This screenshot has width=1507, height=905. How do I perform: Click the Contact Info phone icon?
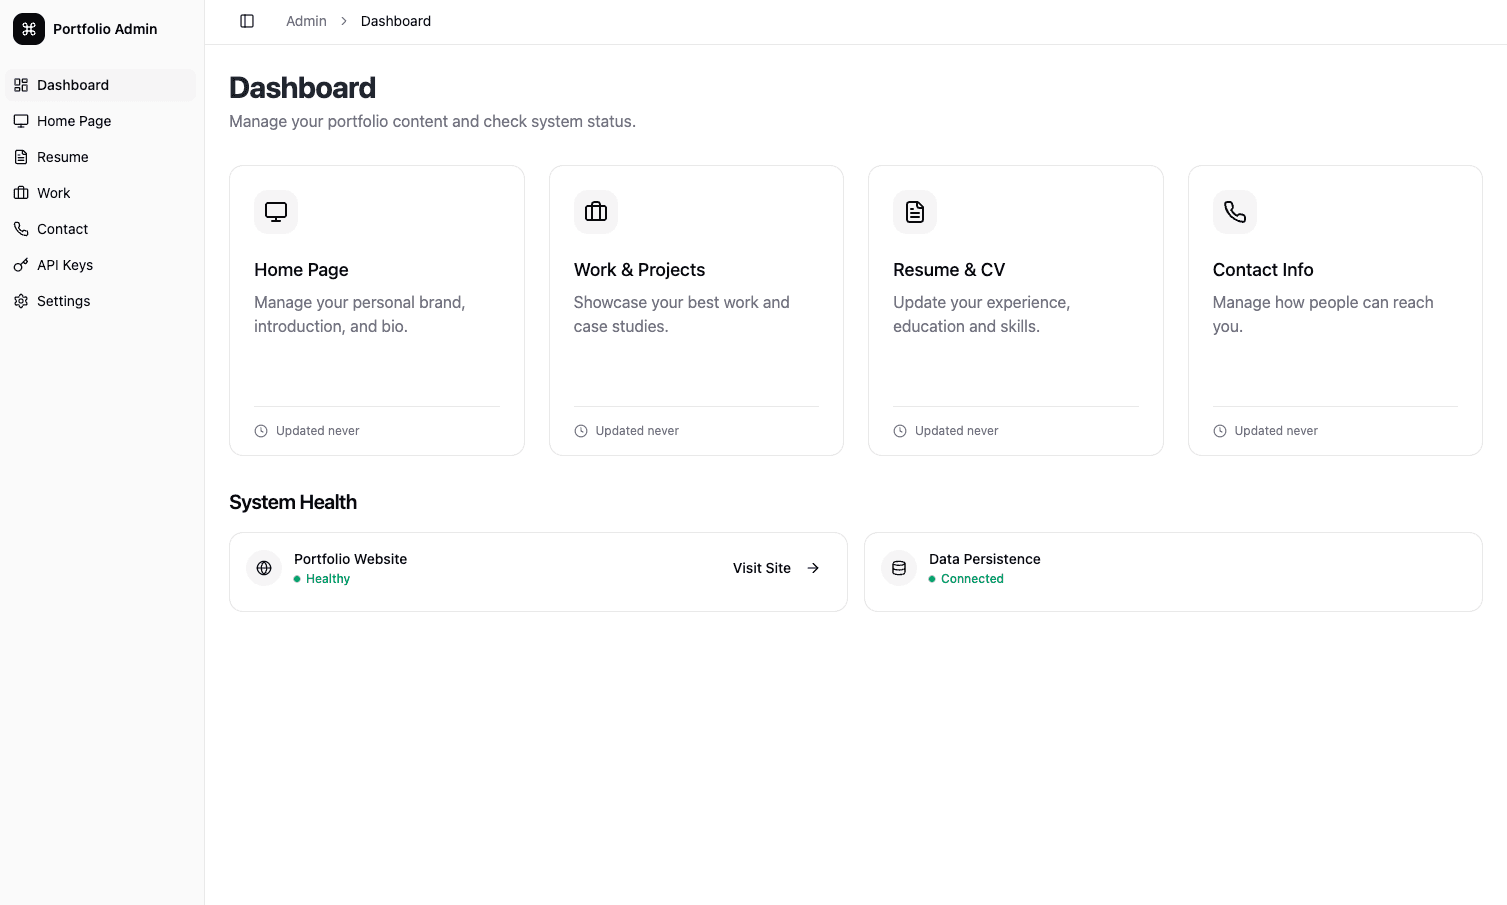(1234, 212)
